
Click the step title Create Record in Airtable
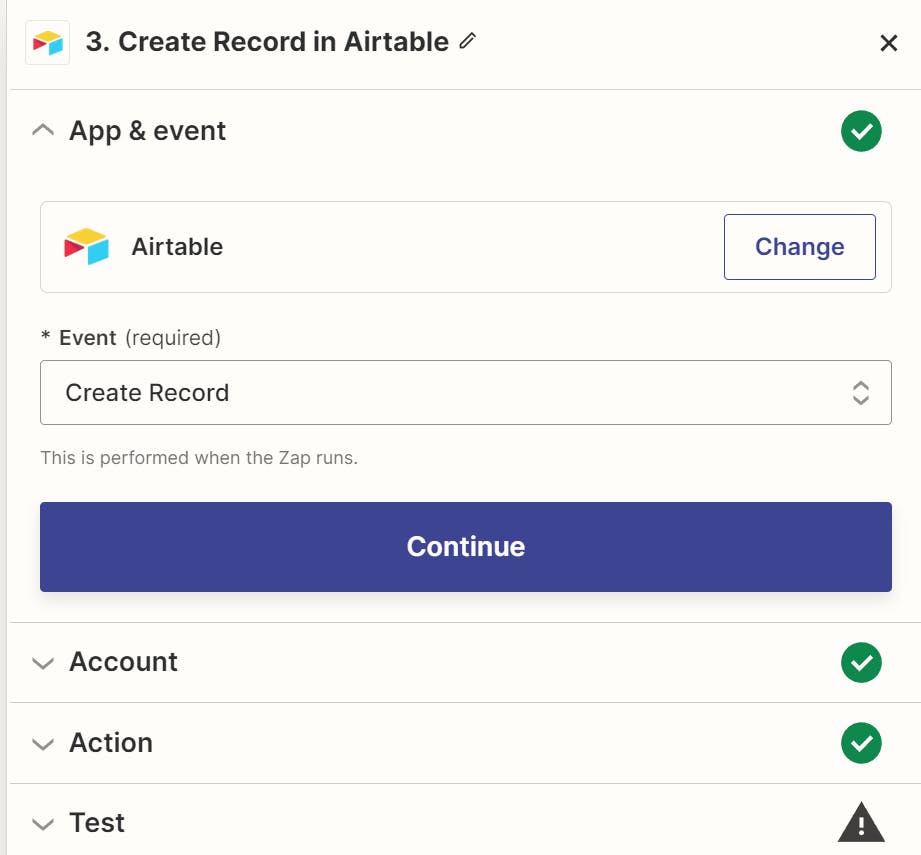[x=267, y=42]
